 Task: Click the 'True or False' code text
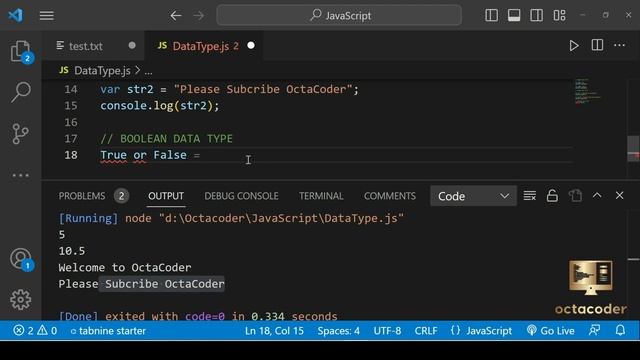coord(143,155)
